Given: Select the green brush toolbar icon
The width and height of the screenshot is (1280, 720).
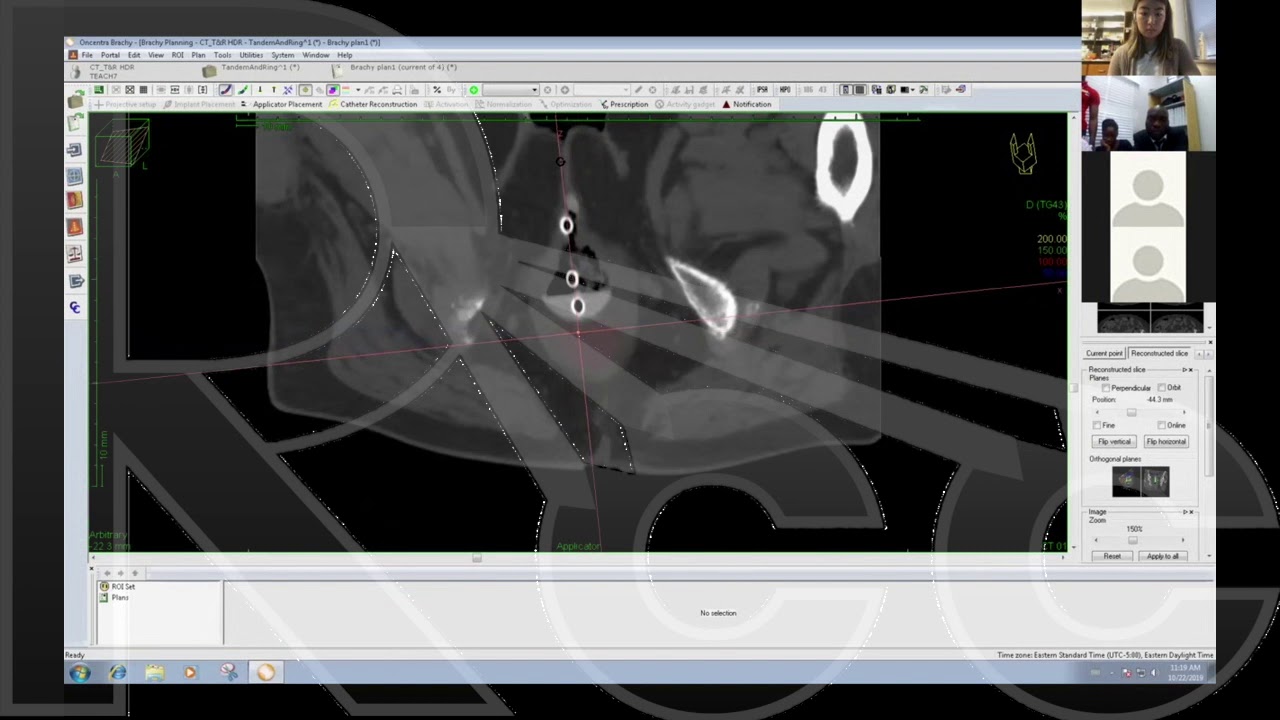Looking at the screenshot, I should tap(244, 90).
